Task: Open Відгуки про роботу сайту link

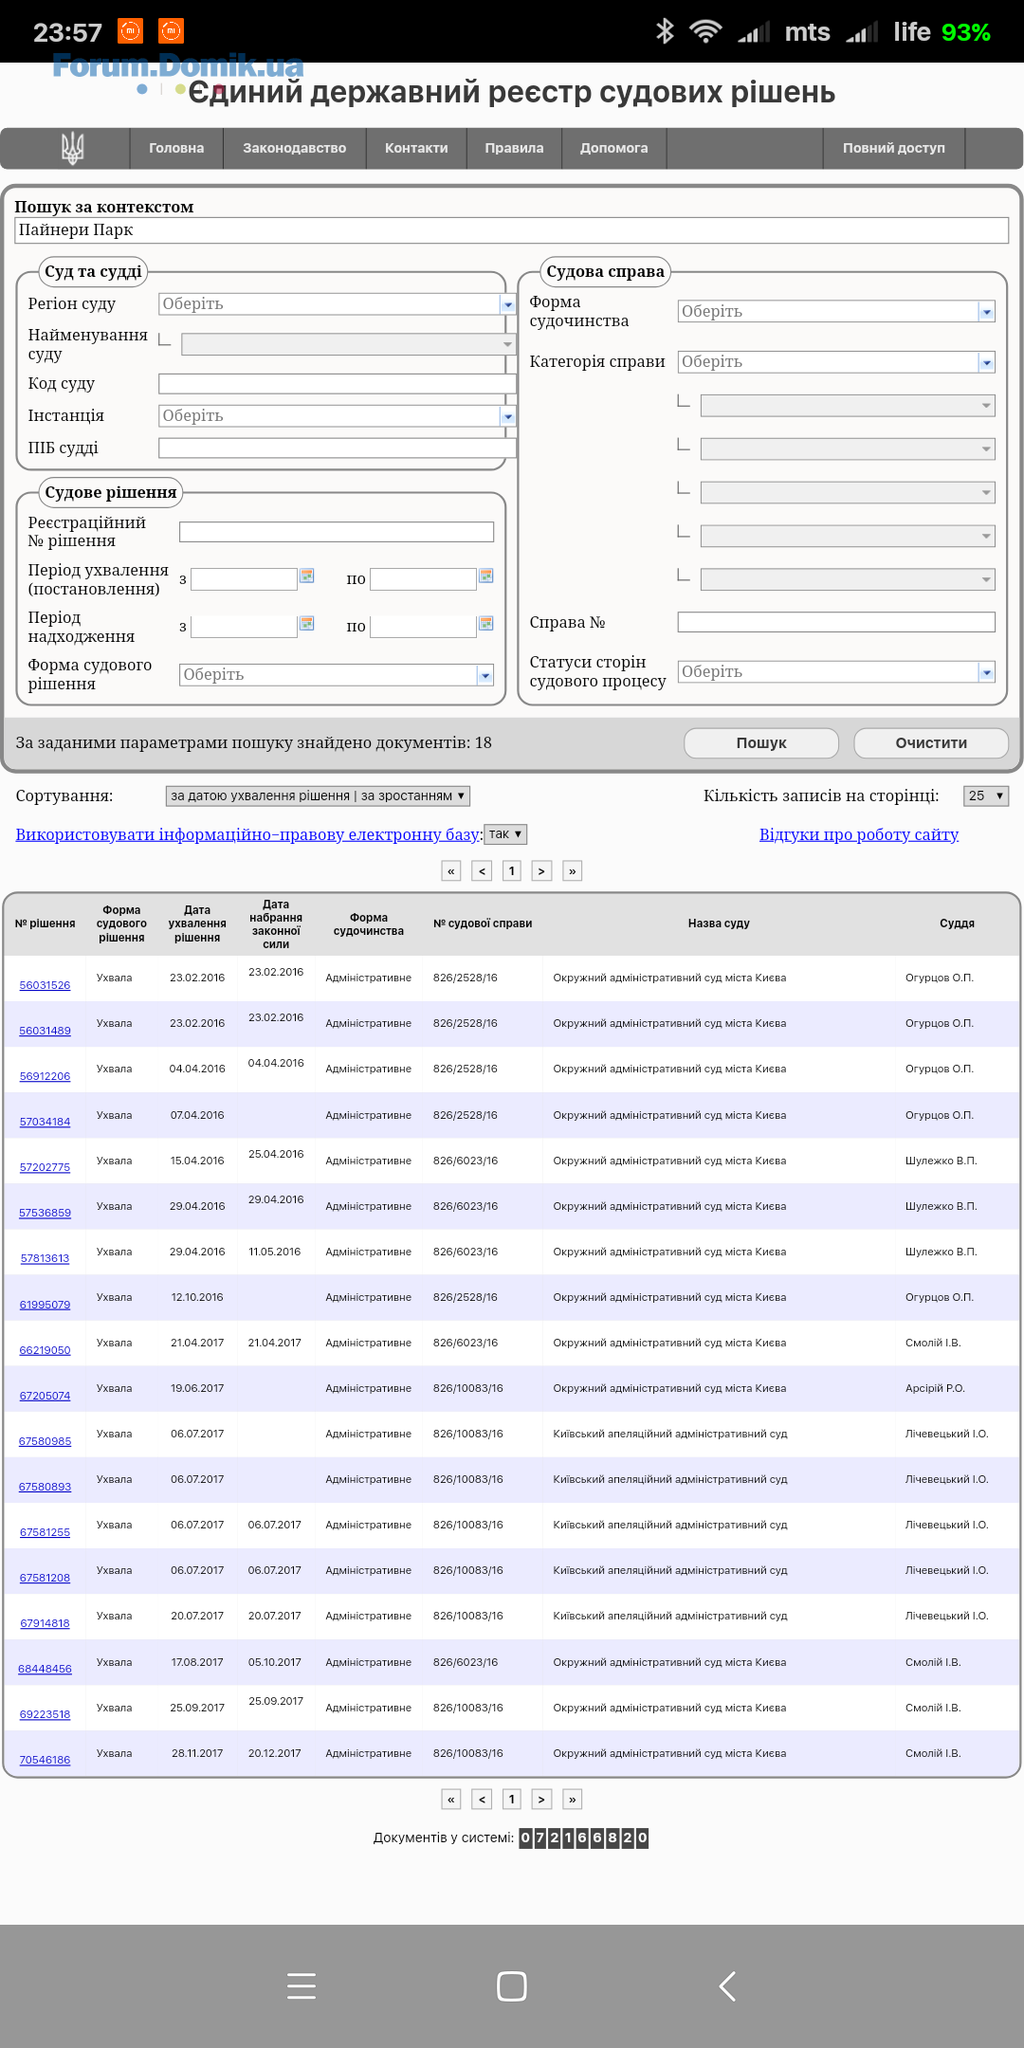Action: click(x=858, y=834)
